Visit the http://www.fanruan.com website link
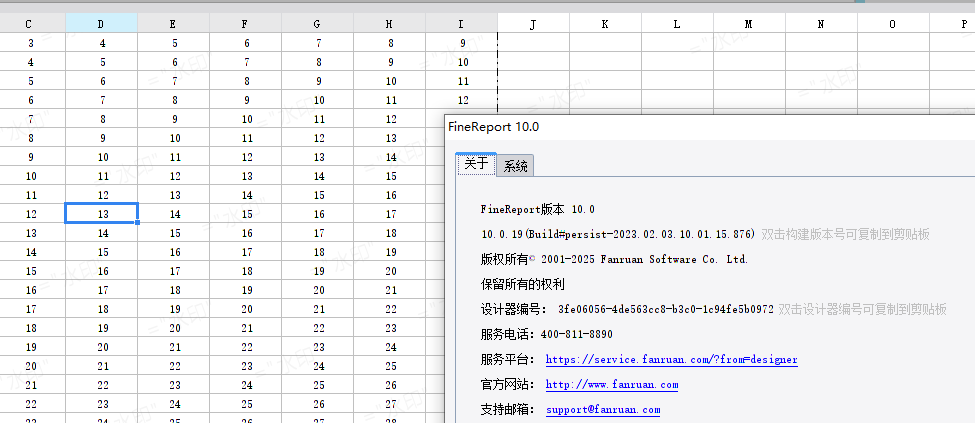The image size is (975, 423). click(612, 384)
